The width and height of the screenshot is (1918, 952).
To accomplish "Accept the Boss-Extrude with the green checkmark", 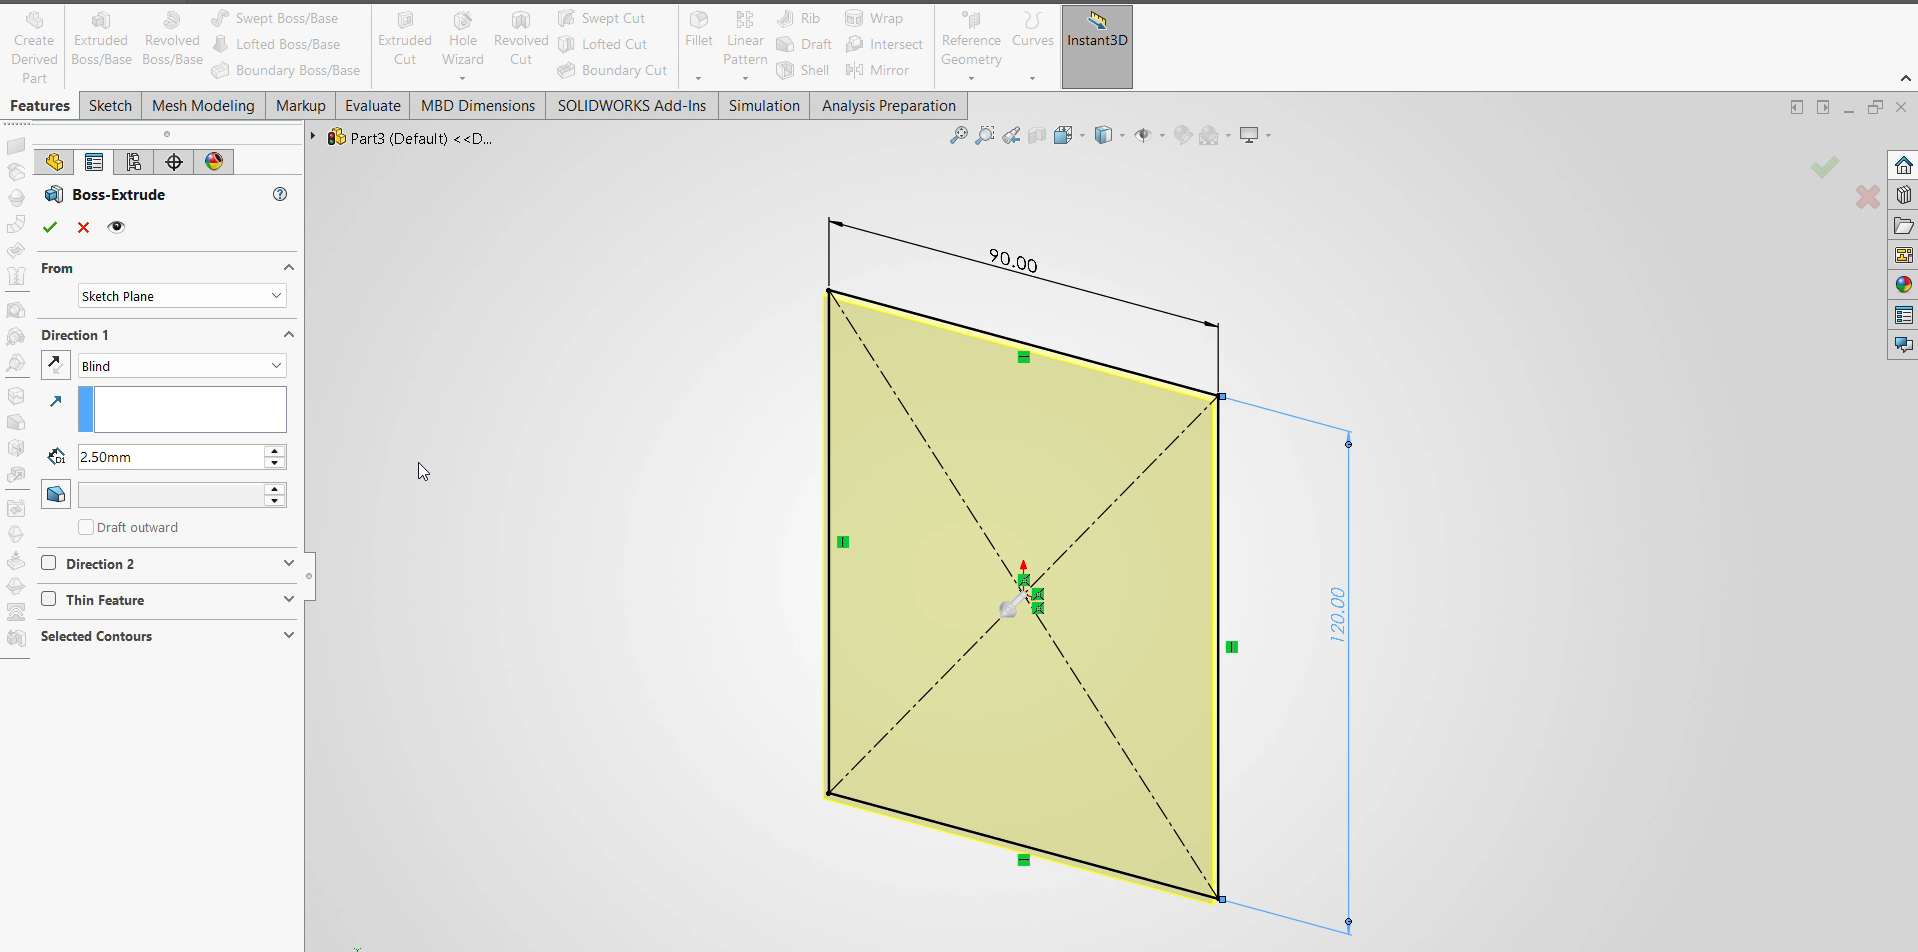I will coord(50,227).
